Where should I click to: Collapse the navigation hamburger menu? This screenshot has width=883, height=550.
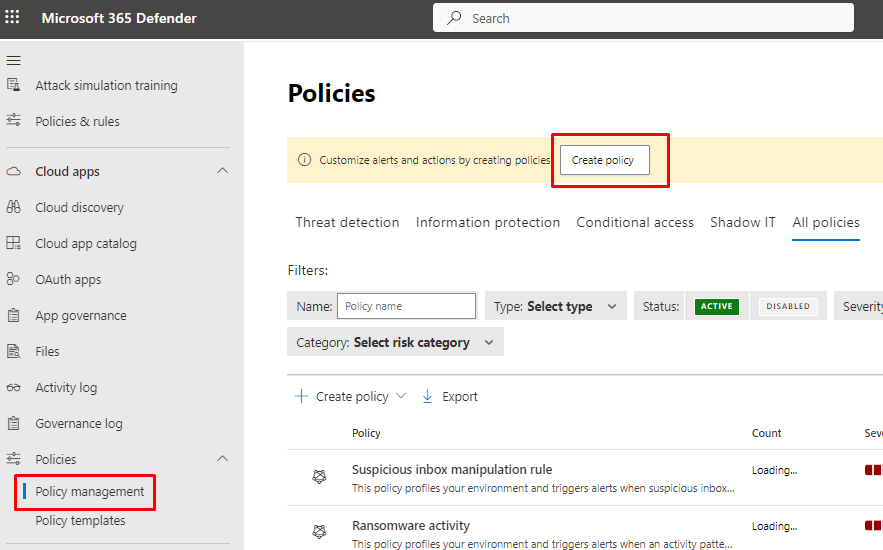click(x=14, y=61)
